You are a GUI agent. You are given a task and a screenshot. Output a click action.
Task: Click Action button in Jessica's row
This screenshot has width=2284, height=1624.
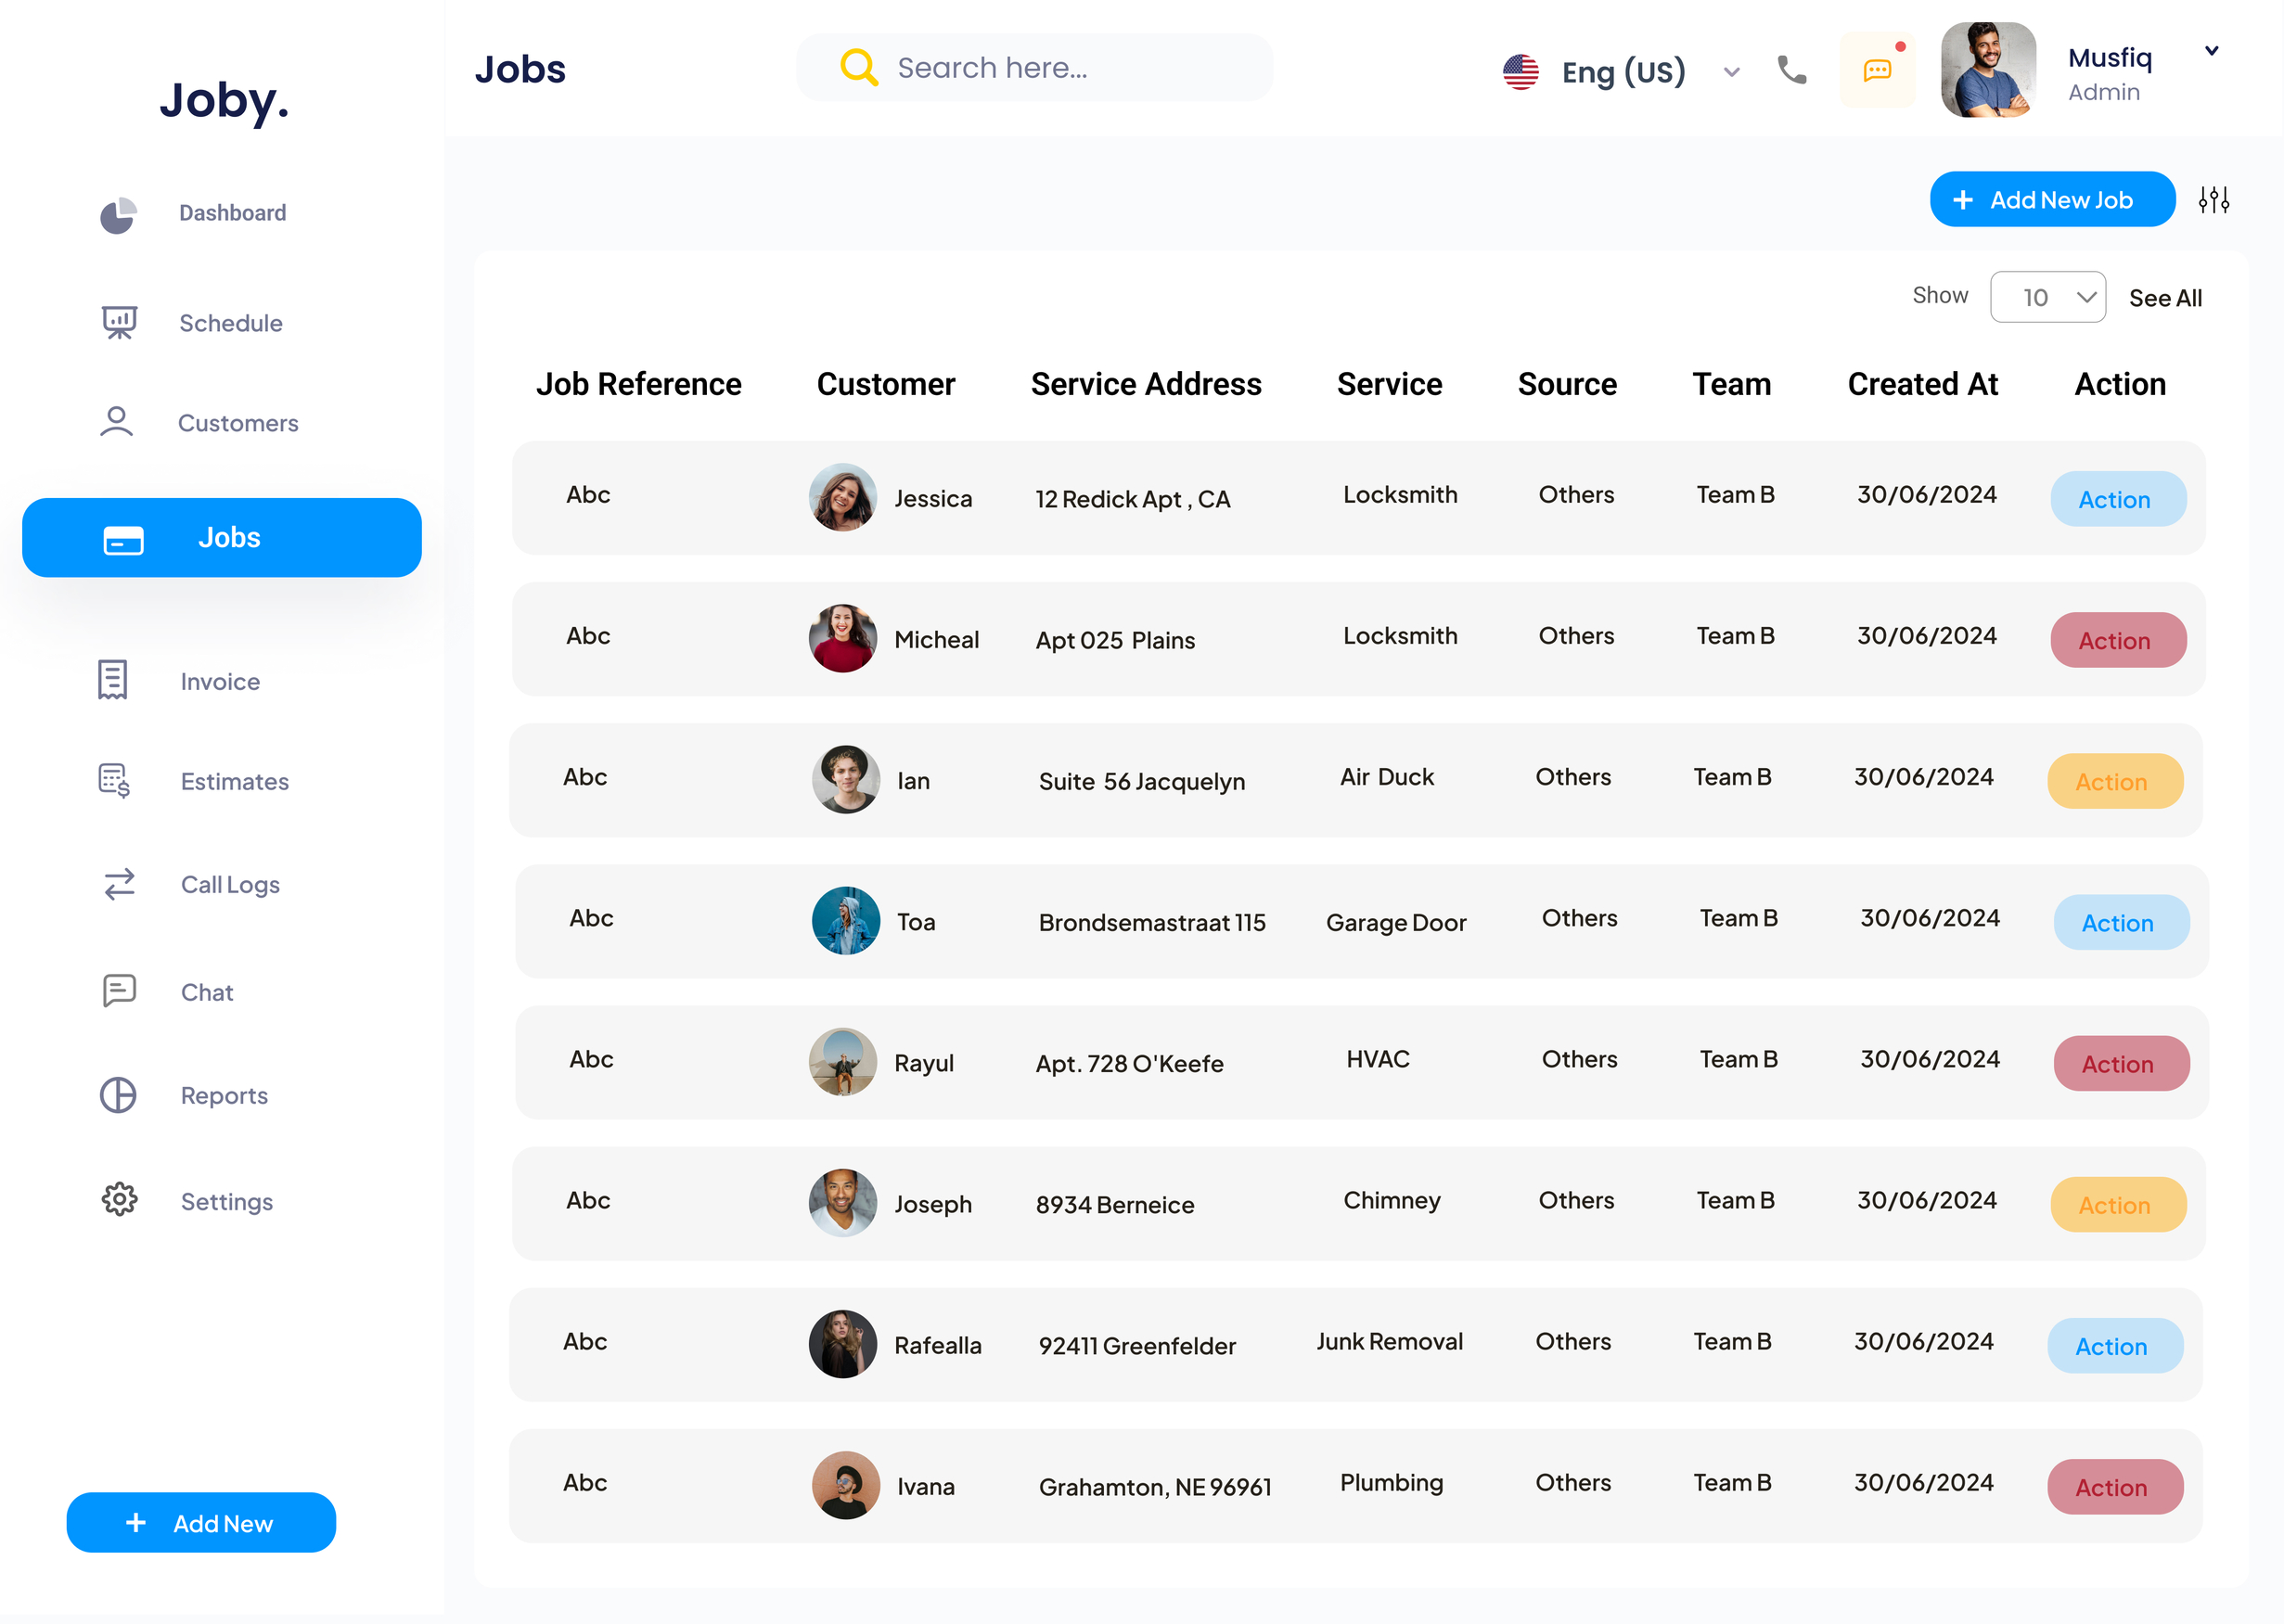(x=2118, y=499)
